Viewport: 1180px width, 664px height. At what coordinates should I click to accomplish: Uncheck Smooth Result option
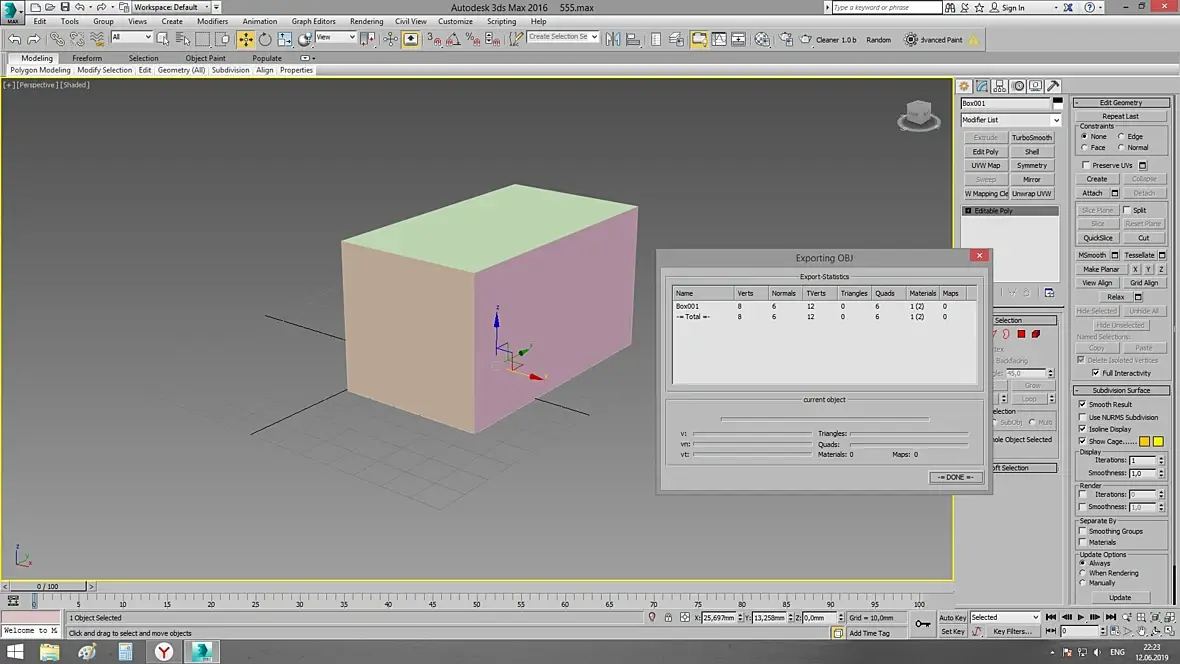coord(1083,404)
